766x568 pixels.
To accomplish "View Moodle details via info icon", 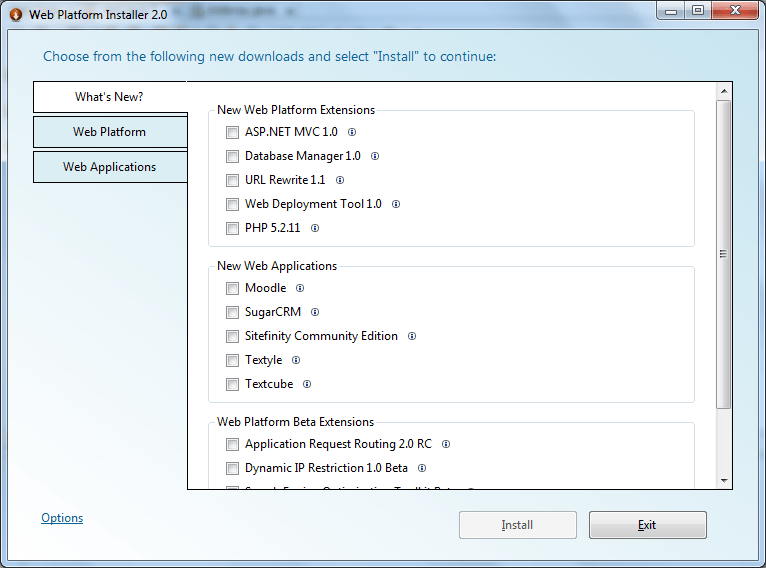I will point(300,288).
